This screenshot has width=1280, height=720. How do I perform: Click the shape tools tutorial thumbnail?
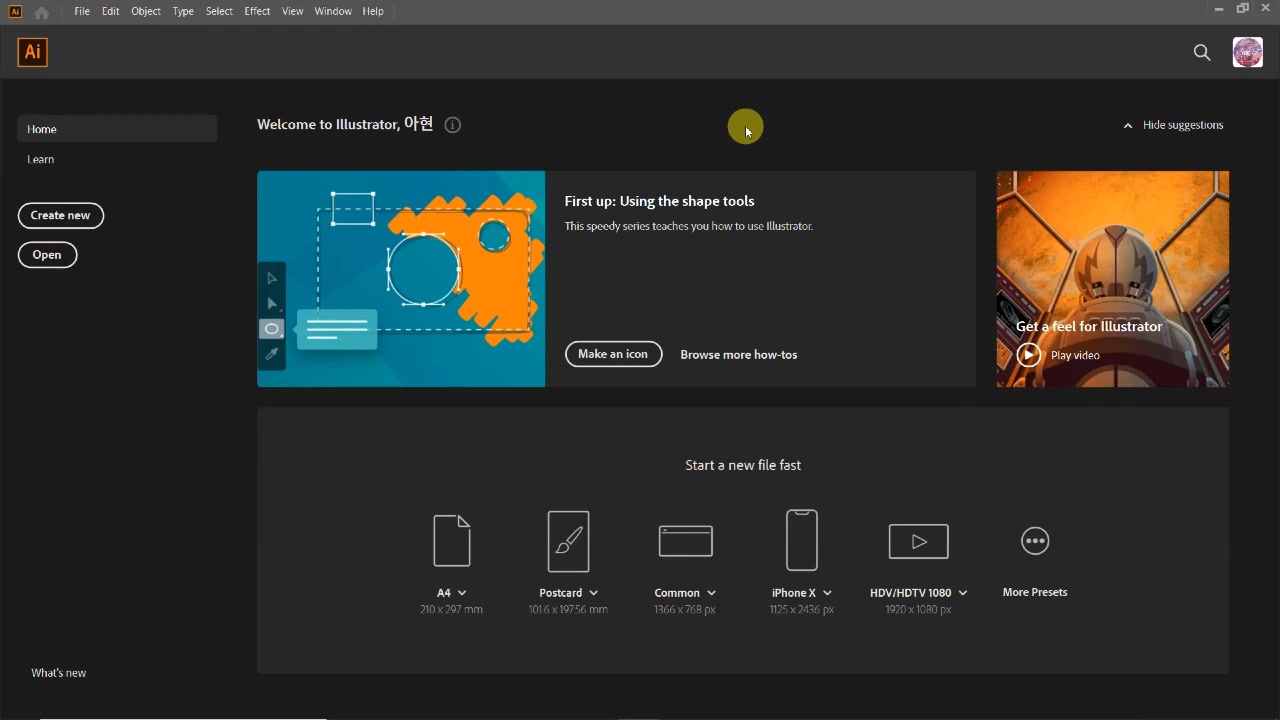coord(401,278)
